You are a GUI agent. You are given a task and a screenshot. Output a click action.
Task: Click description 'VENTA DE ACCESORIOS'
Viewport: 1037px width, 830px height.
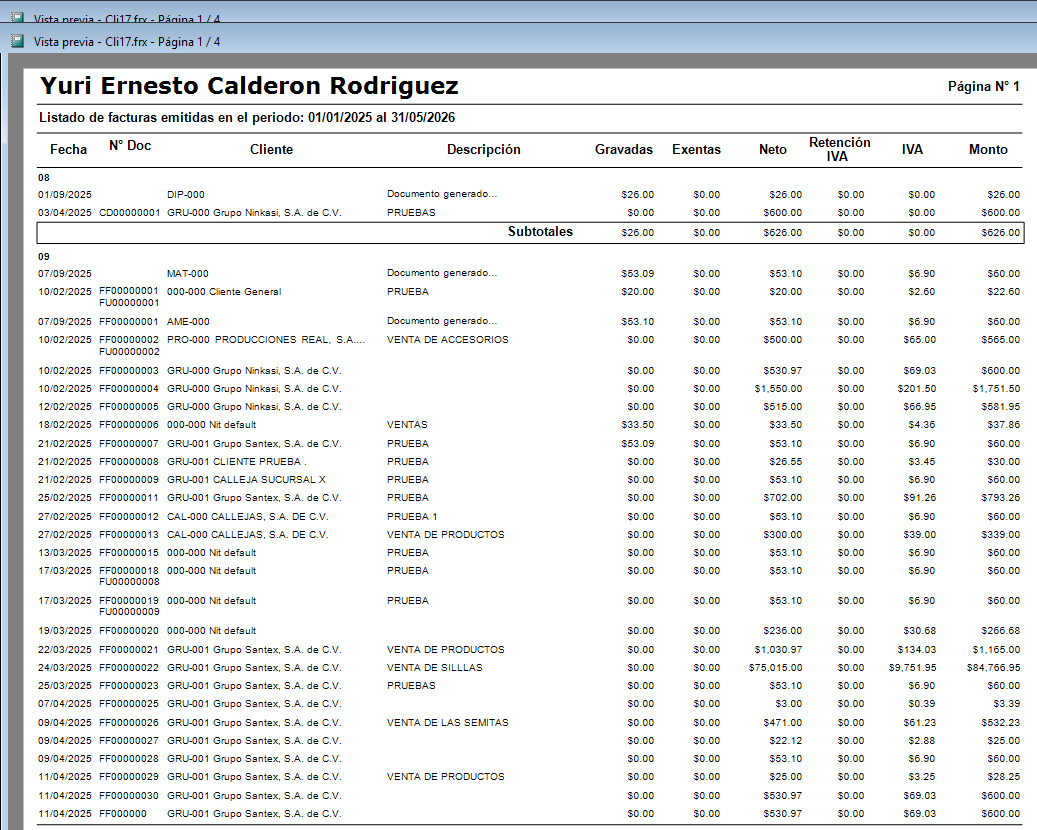[448, 339]
